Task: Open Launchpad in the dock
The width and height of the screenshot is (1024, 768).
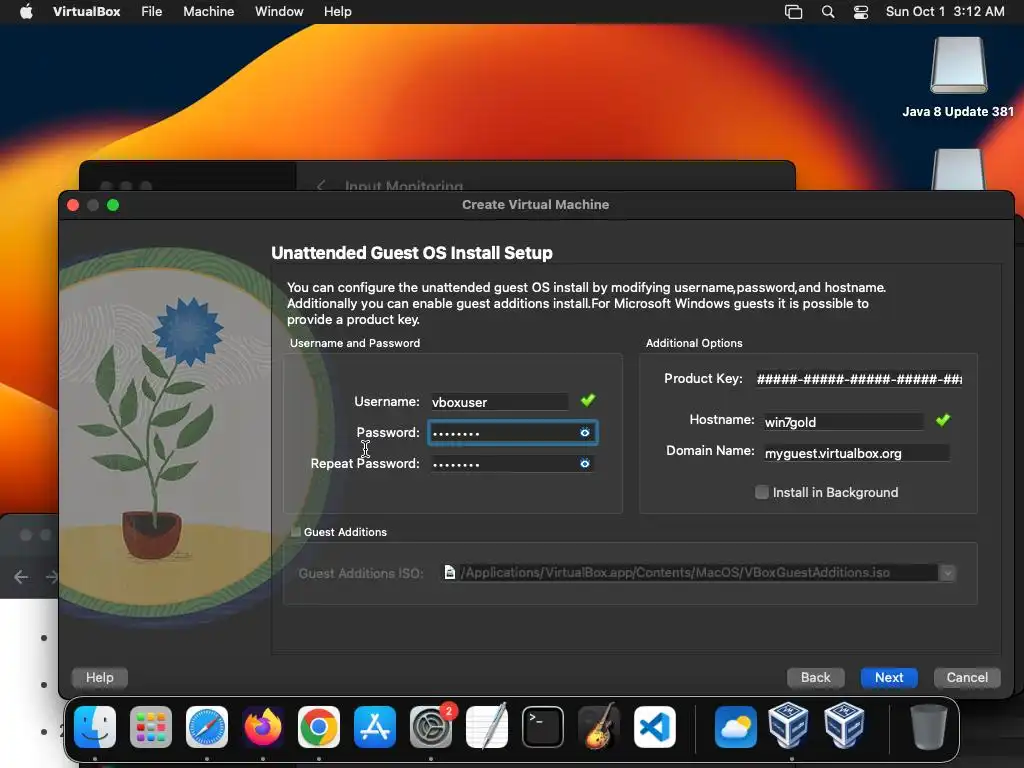Action: [151, 727]
